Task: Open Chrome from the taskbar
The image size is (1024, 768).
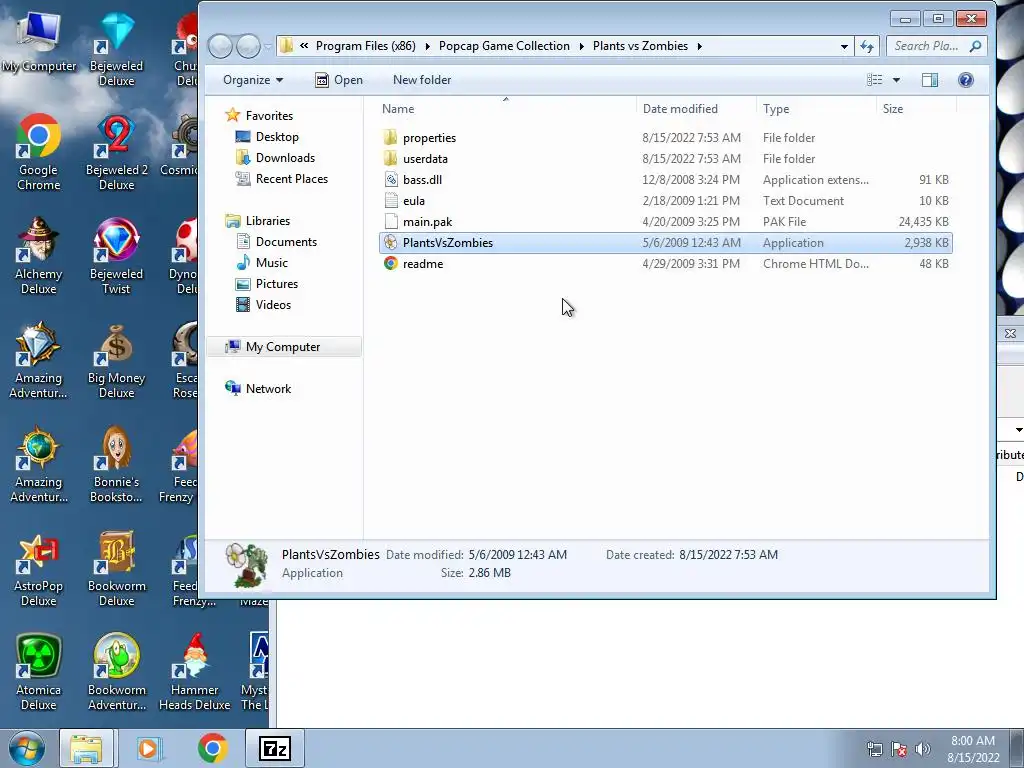Action: tap(212, 748)
